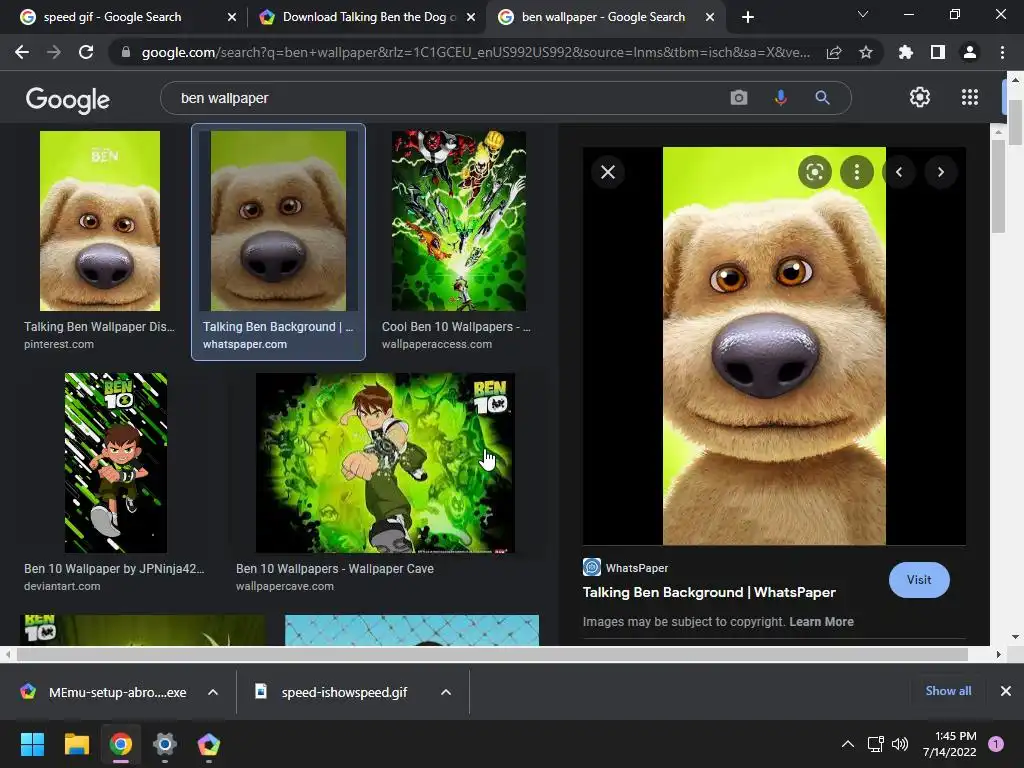Viewport: 1024px width, 768px height.
Task: Toggle Chrome side panel
Action: click(x=938, y=52)
